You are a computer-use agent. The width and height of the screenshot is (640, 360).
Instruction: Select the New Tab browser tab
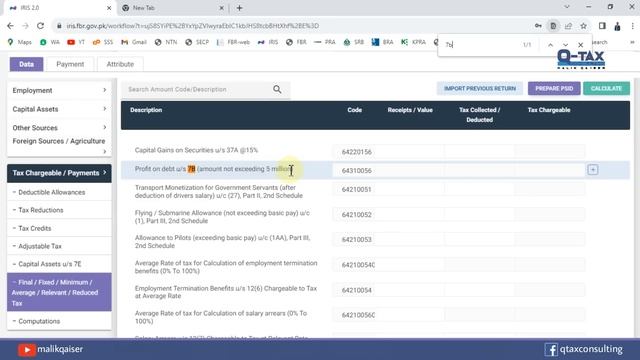pos(173,8)
